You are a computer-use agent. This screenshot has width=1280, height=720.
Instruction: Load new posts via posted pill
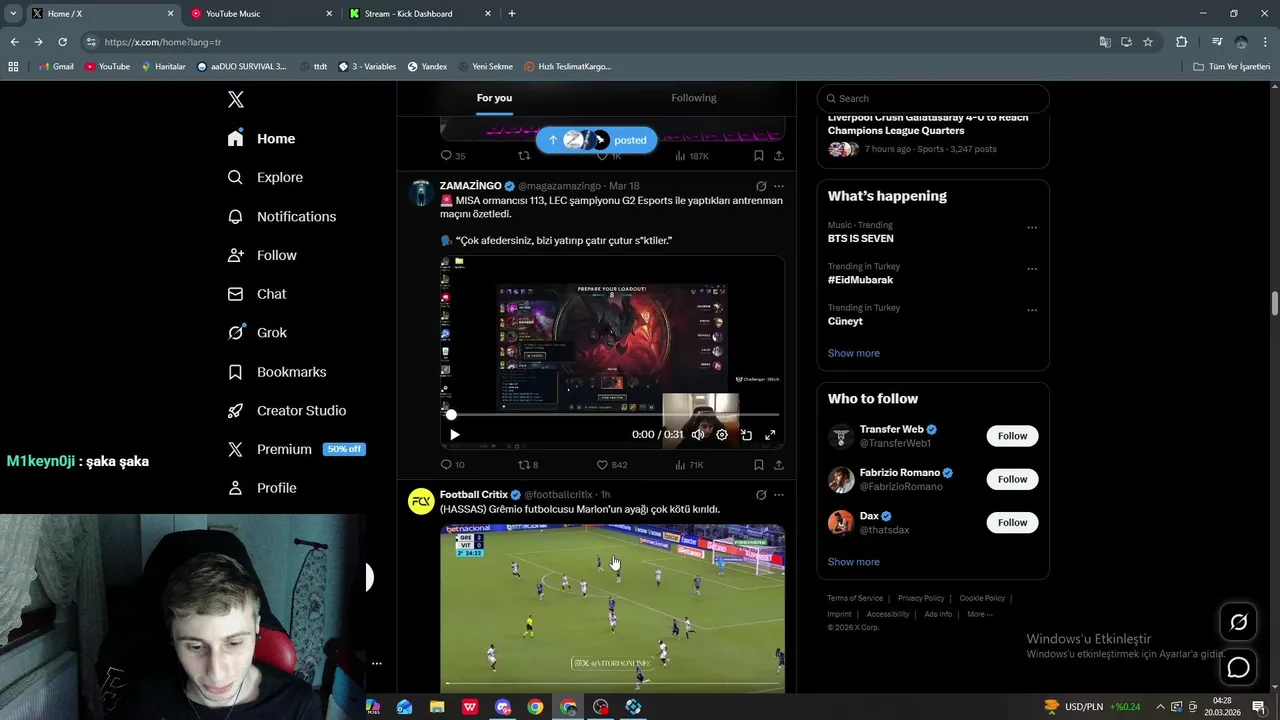point(596,140)
